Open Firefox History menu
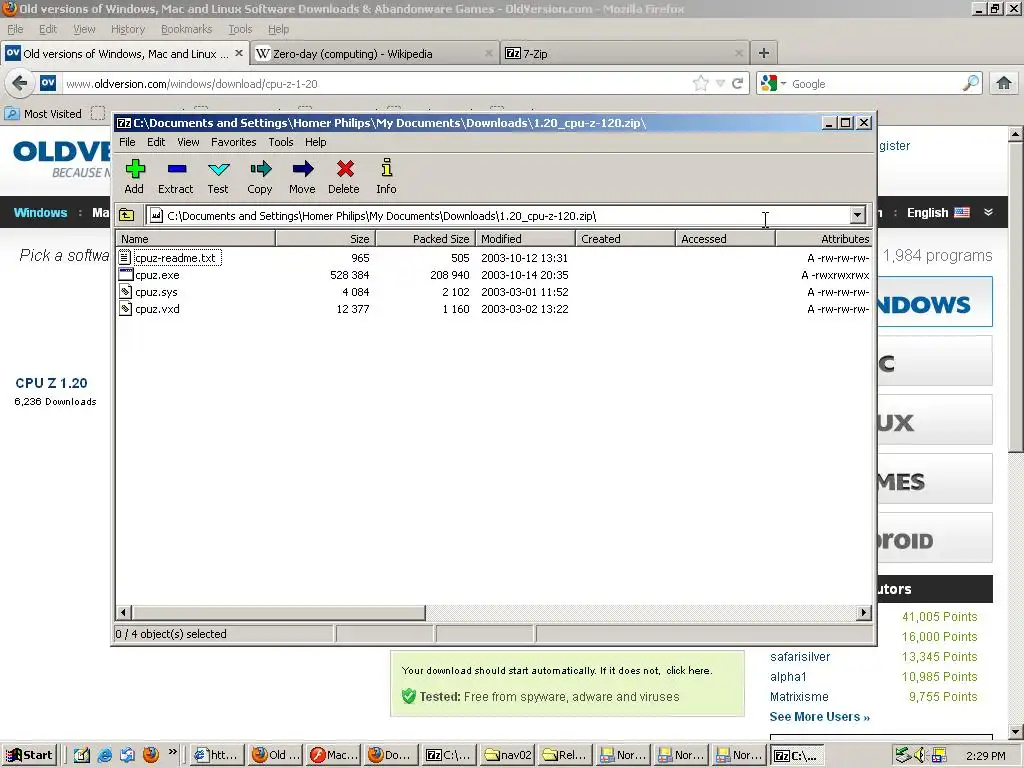1024x768 pixels. coord(127,29)
